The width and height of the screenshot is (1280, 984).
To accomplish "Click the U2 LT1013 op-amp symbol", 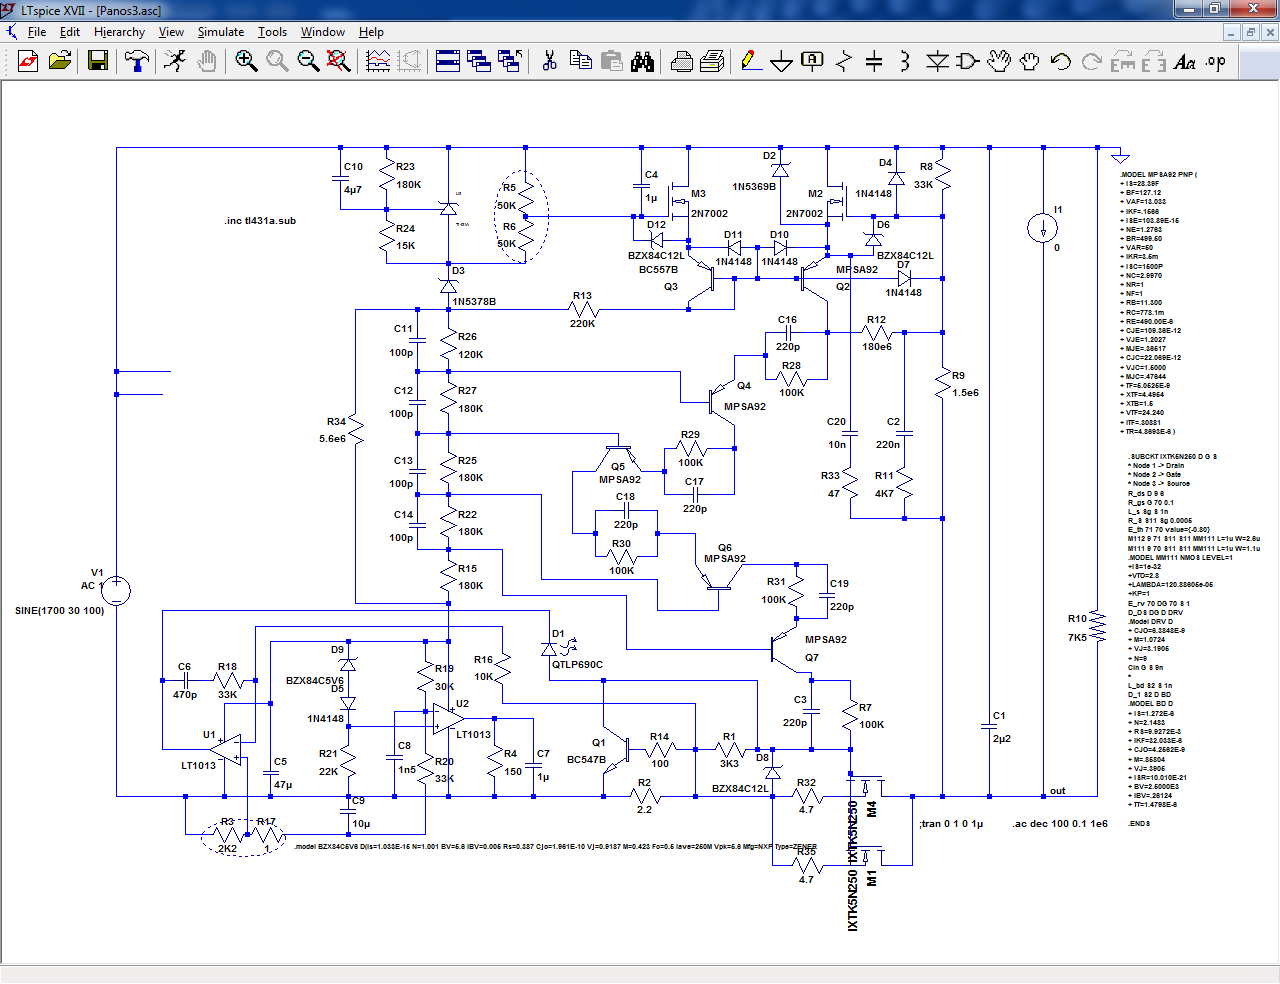I will point(448,718).
